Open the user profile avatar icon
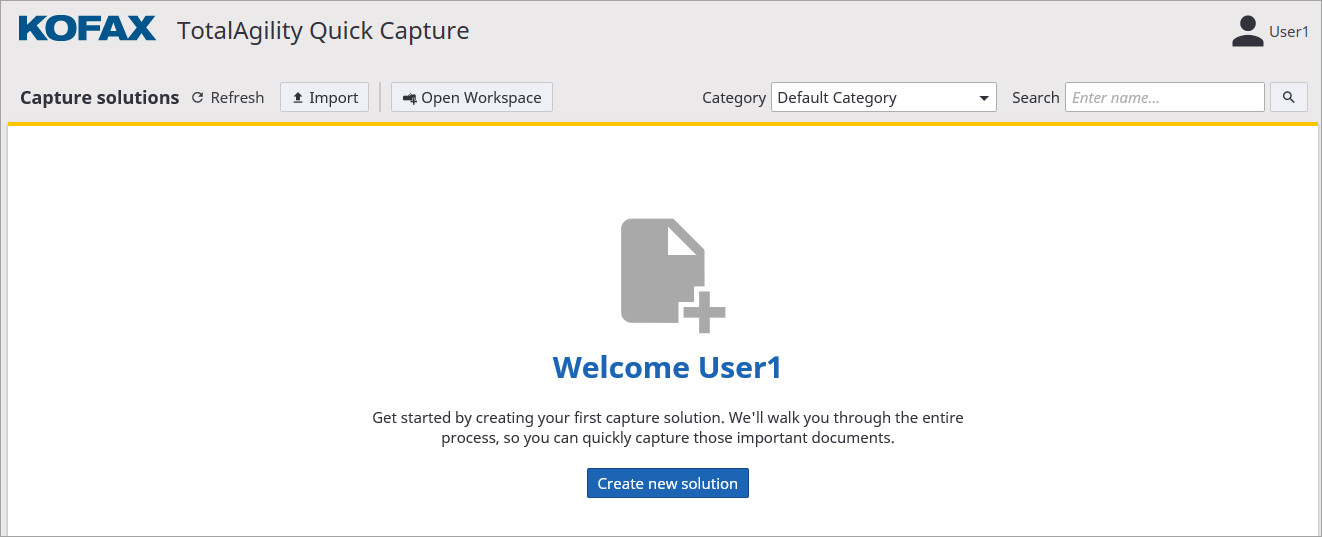The width and height of the screenshot is (1322, 537). pos(1247,31)
